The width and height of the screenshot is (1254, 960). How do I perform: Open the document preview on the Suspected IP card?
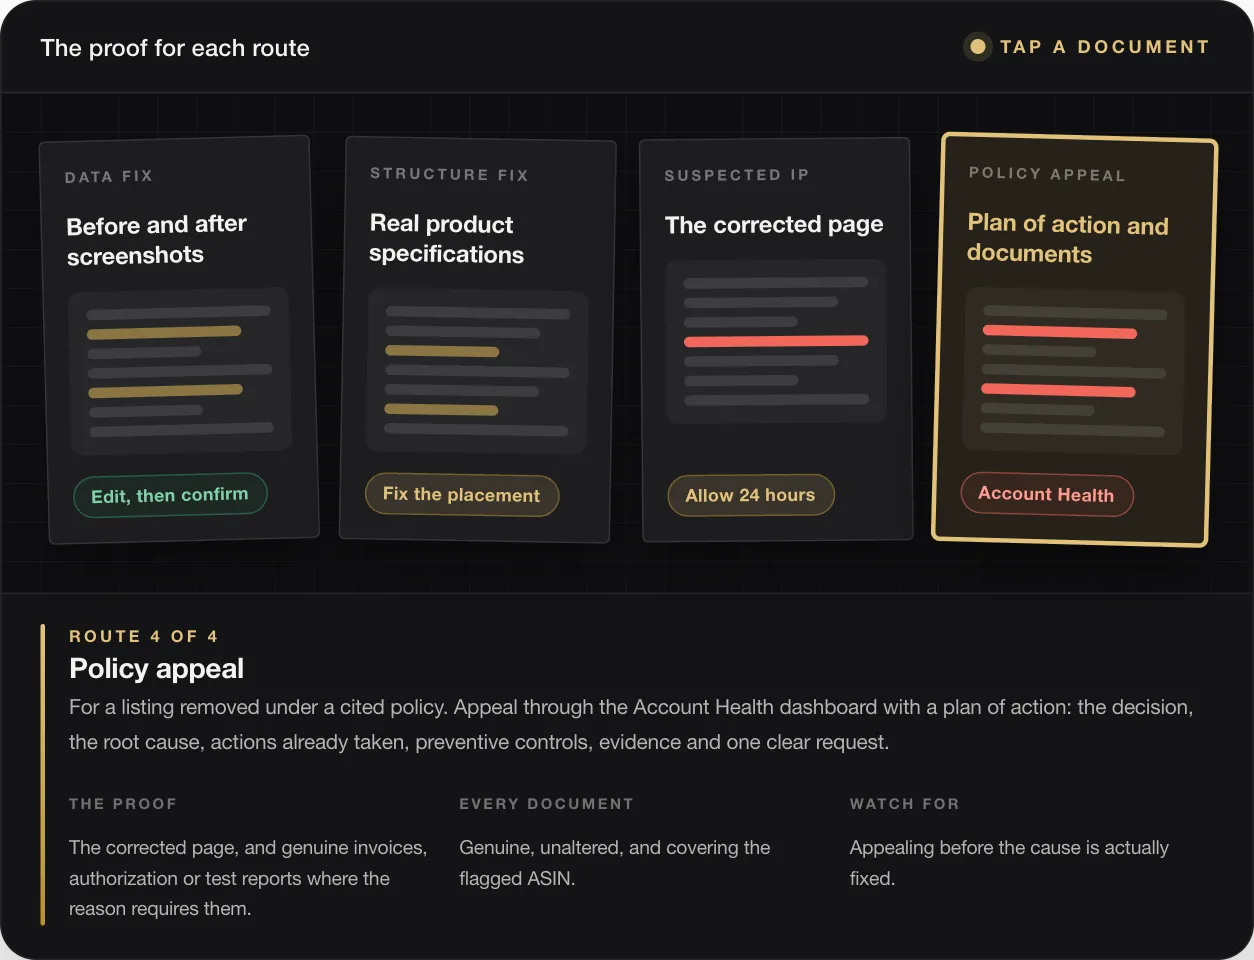tap(776, 341)
